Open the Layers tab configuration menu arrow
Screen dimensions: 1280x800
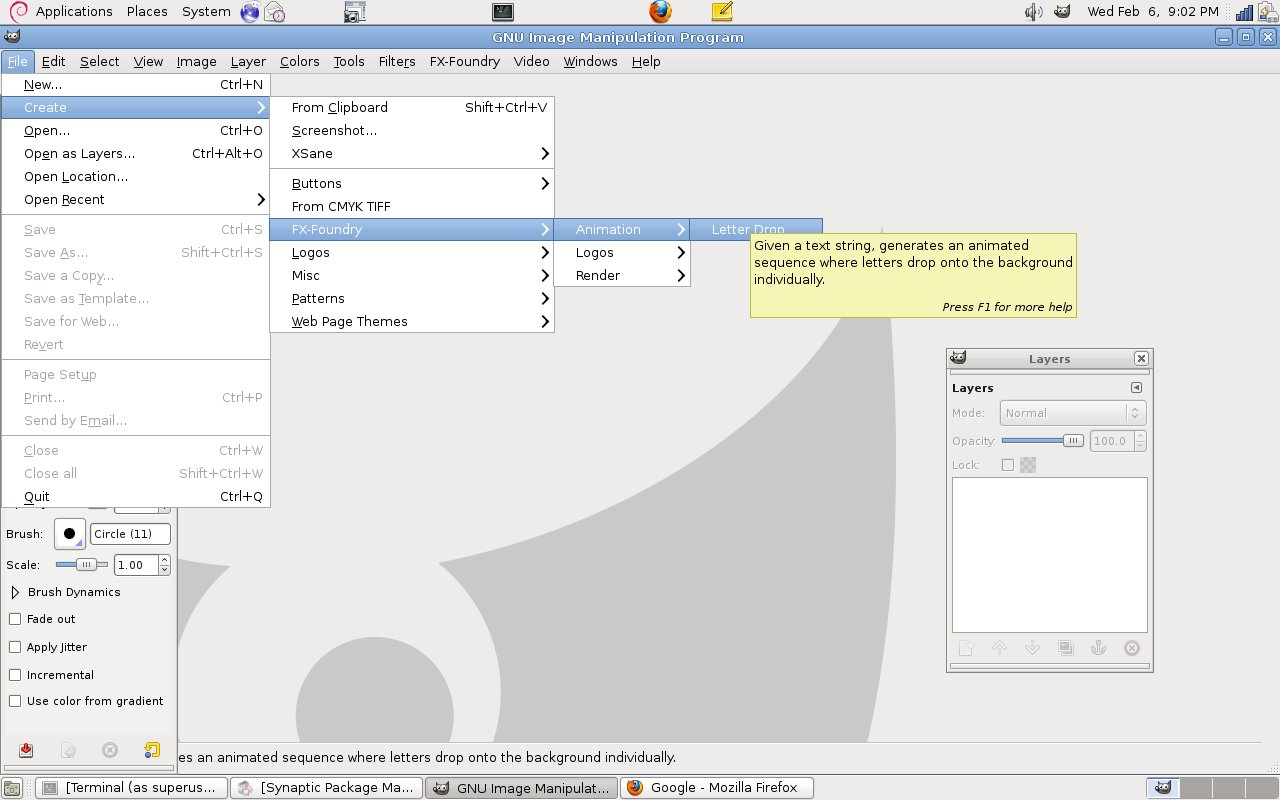tap(1136, 388)
